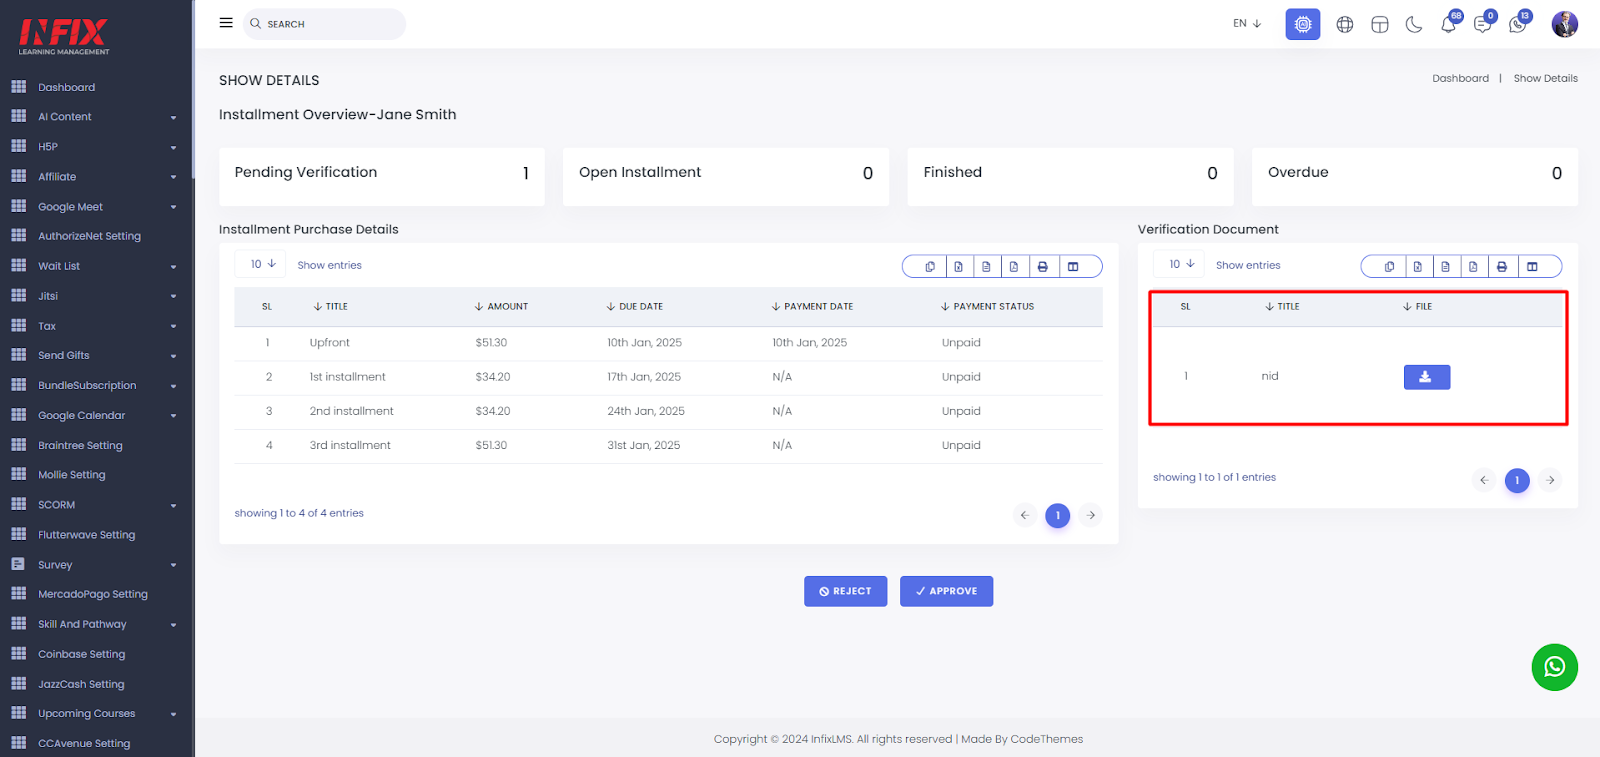1600x757 pixels.
Task: Click the green WhatsApp floating chat button
Action: tap(1554, 667)
